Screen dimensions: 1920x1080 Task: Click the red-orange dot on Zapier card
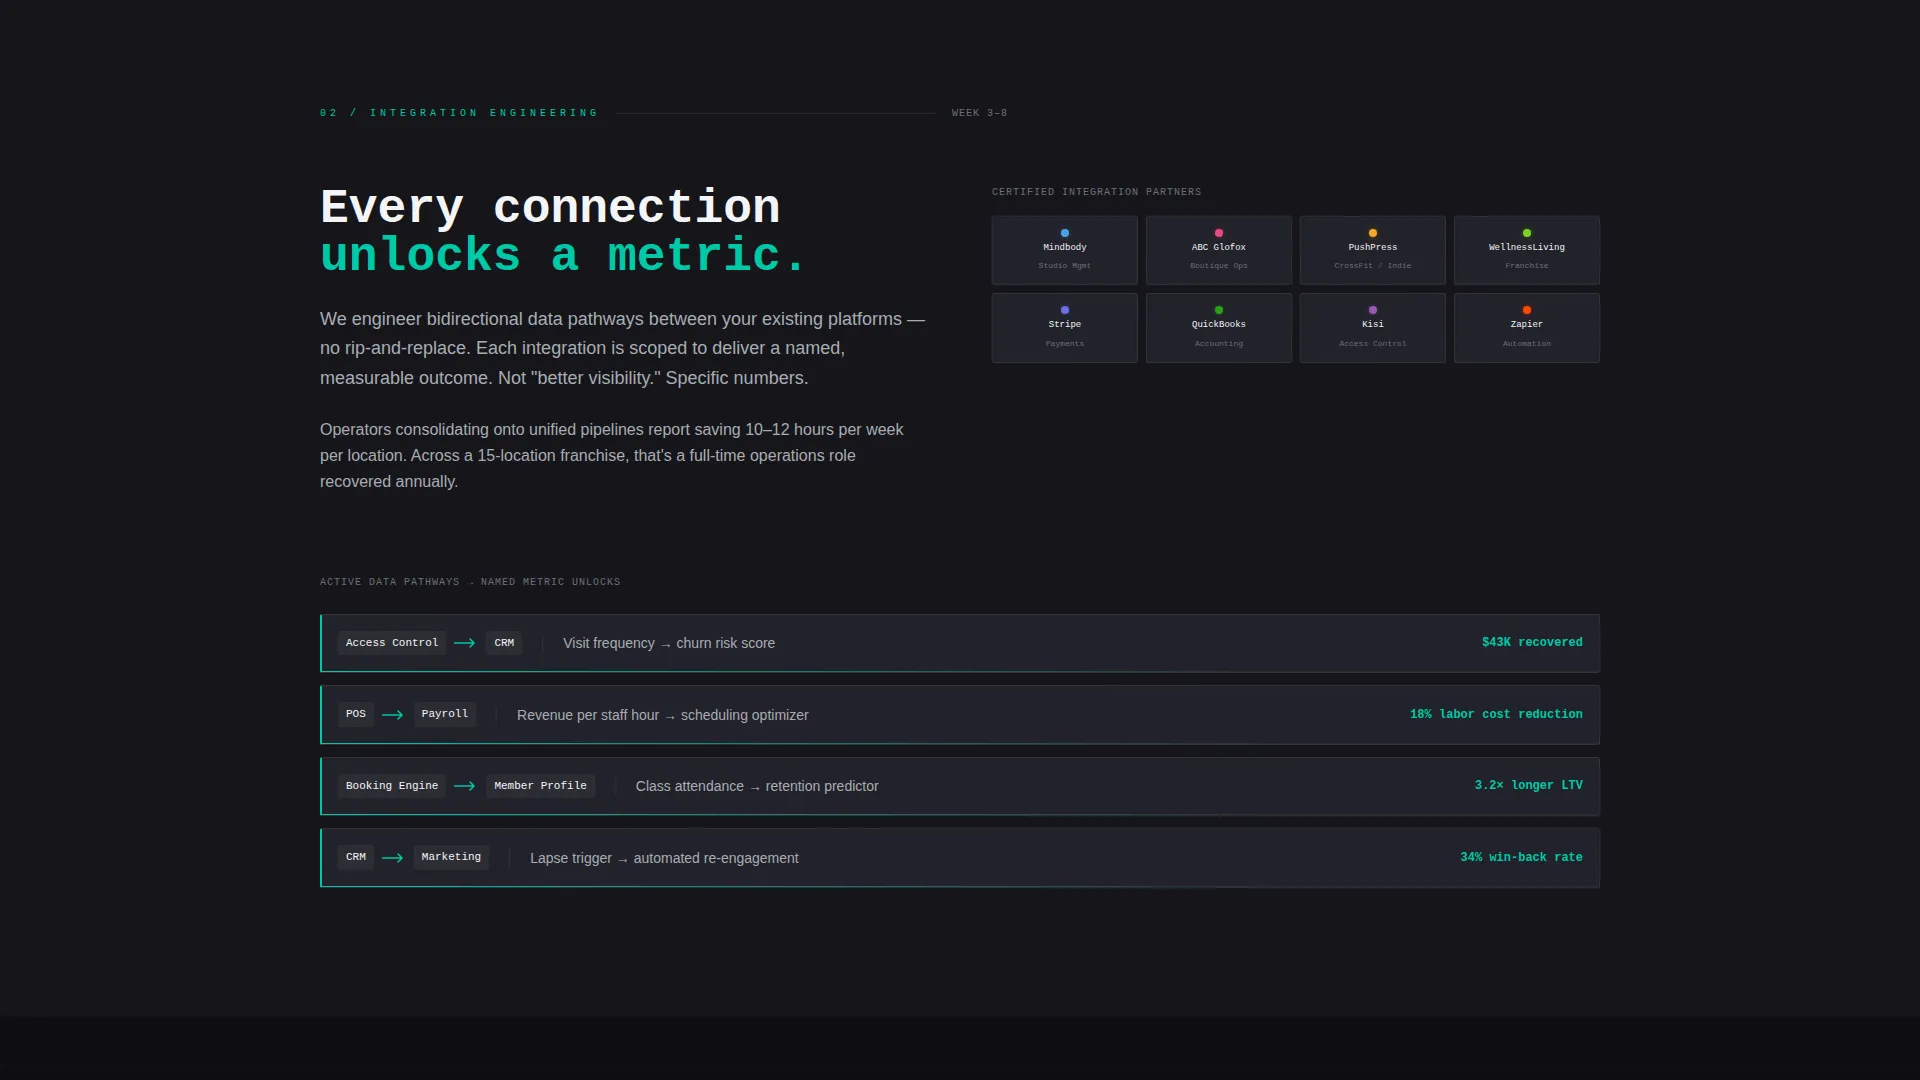point(1526,310)
